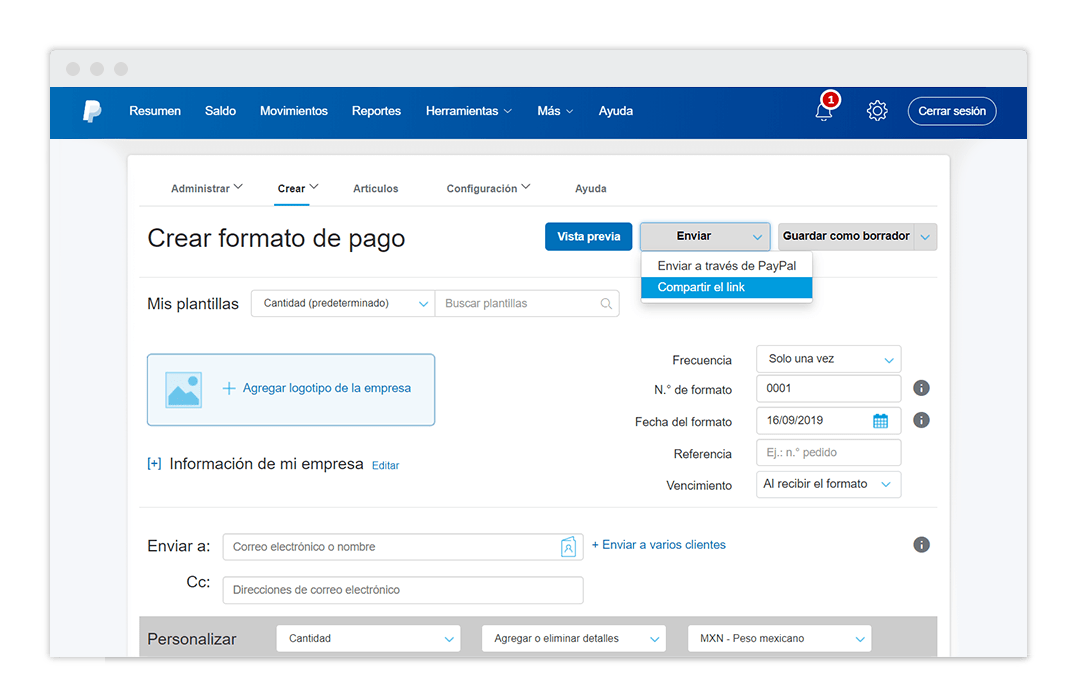Open the Vencimiento dropdown
The image size is (1077, 700).
828,484
